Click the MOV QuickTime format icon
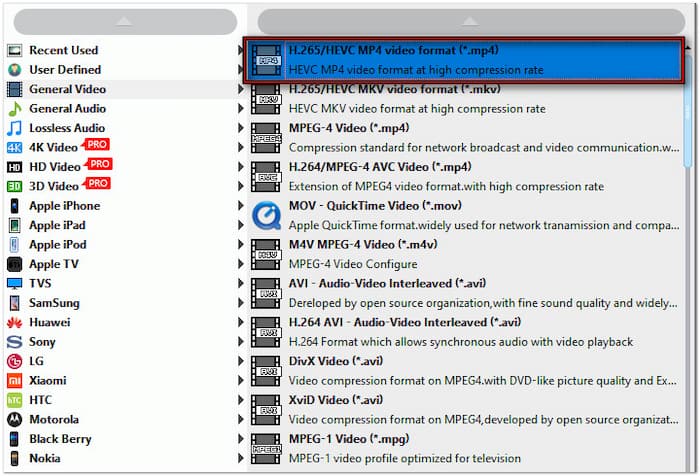Viewport: 700px width, 476px height. (x=266, y=215)
